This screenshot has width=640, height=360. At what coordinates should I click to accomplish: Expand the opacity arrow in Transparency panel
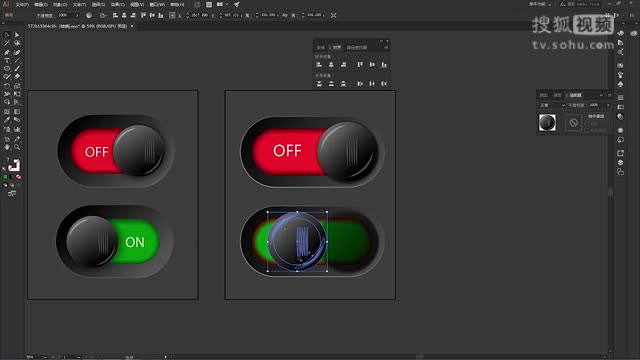[608, 105]
